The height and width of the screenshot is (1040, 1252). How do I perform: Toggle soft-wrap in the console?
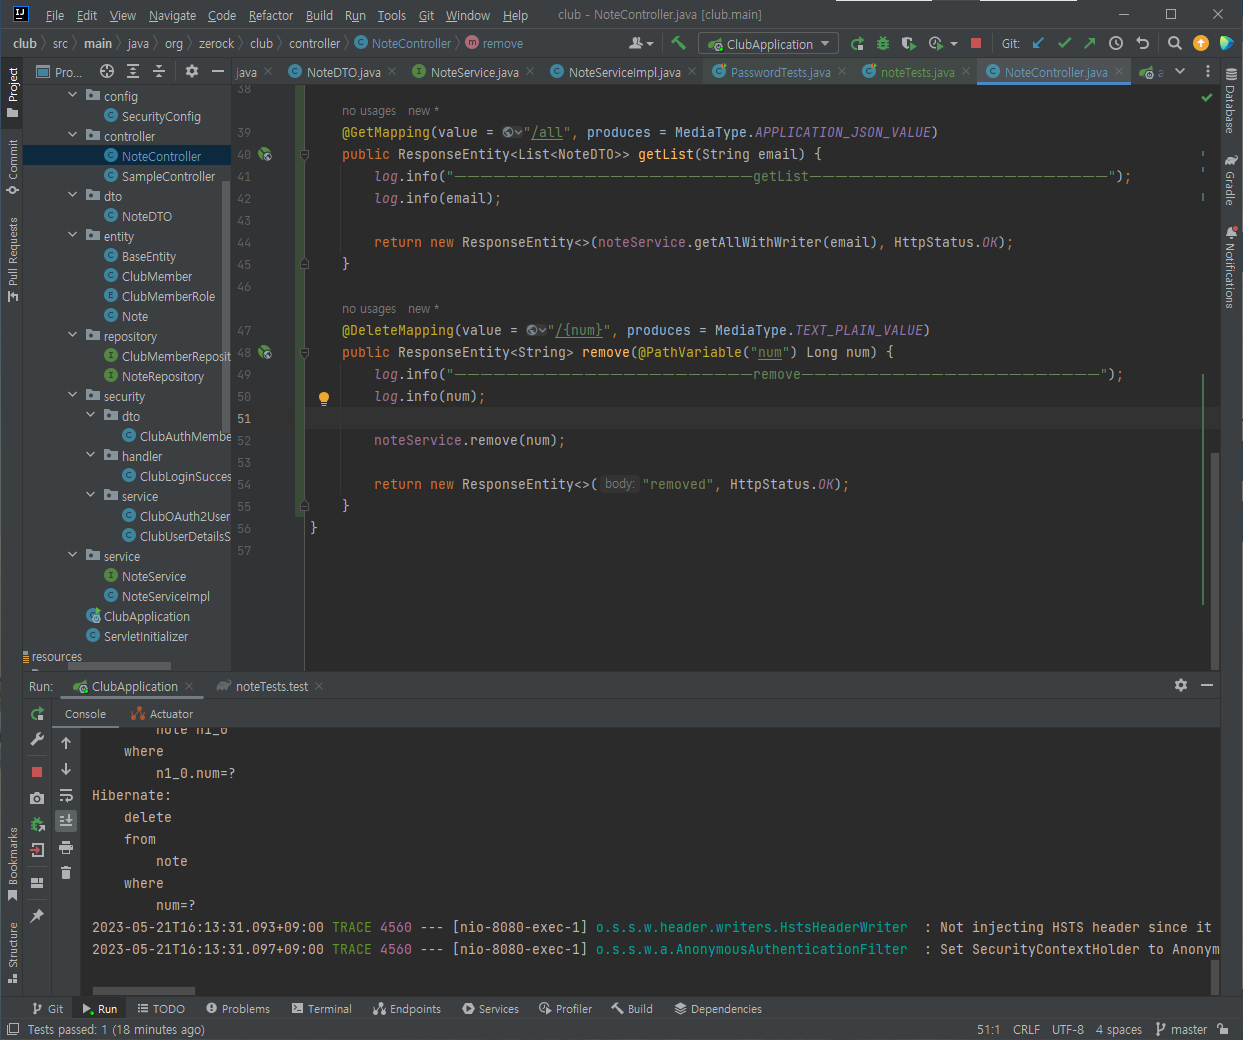pyautogui.click(x=66, y=795)
